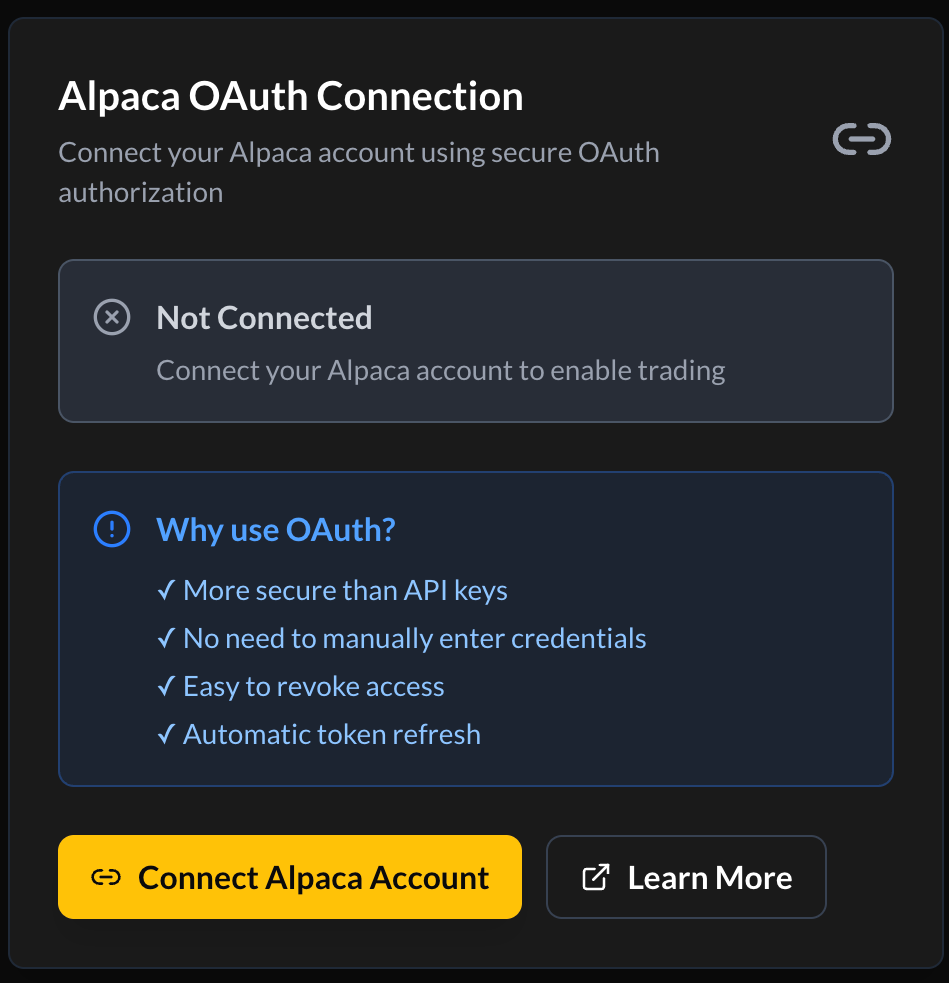Select the Why use OAuth info panel

(476, 628)
